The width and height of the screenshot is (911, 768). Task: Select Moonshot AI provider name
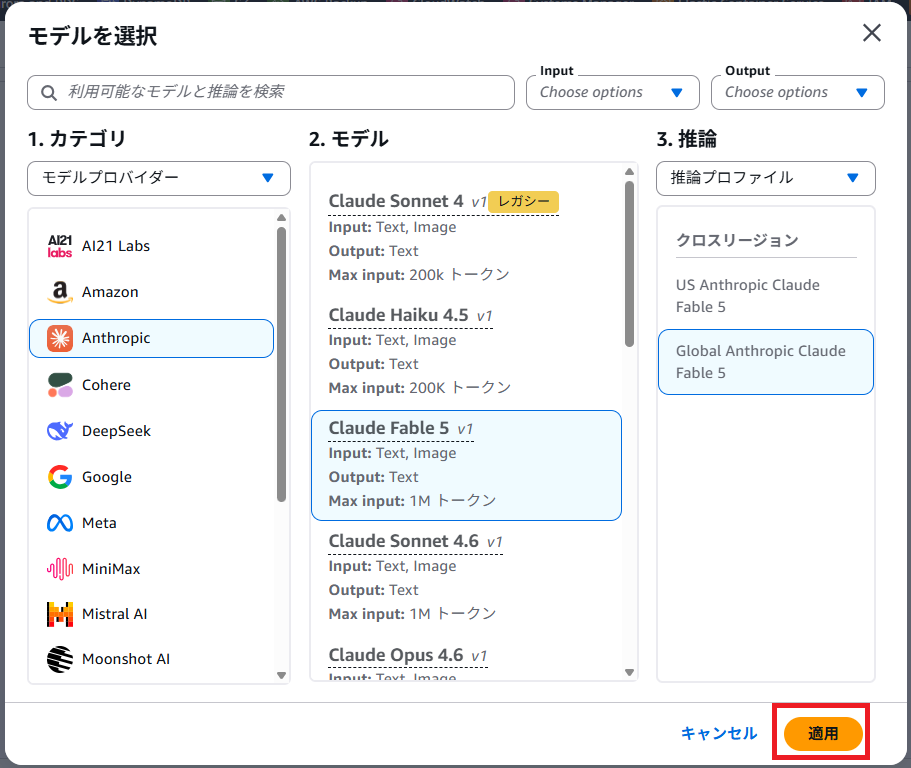(126, 659)
